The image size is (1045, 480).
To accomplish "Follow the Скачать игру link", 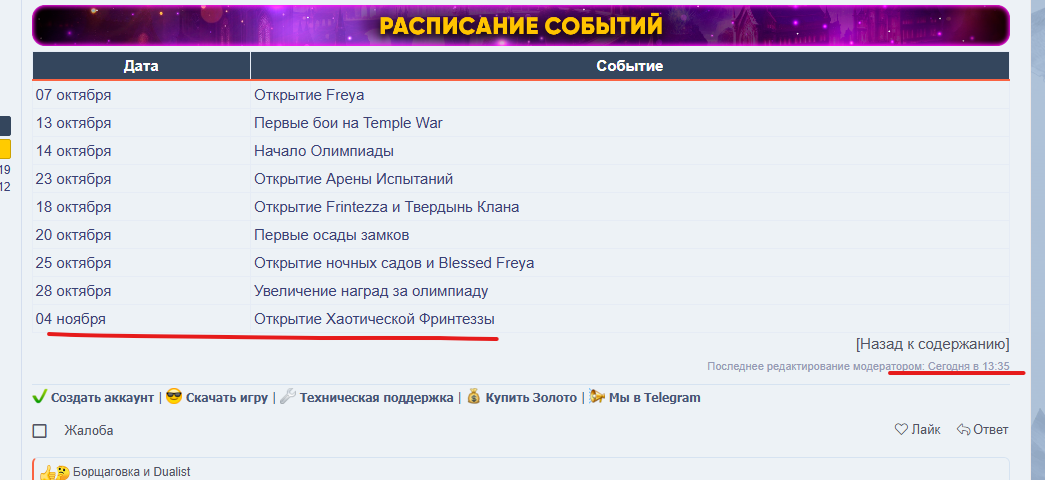I will coord(226,397).
